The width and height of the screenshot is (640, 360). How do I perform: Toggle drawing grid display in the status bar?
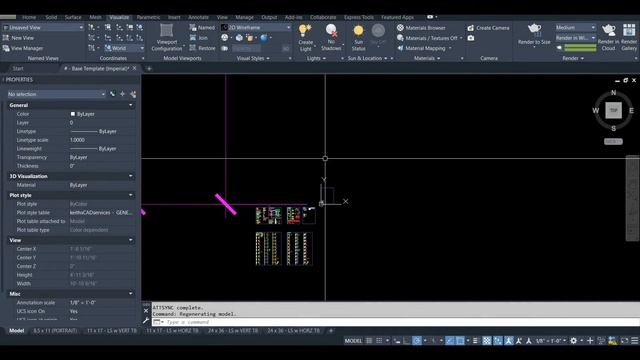point(369,340)
